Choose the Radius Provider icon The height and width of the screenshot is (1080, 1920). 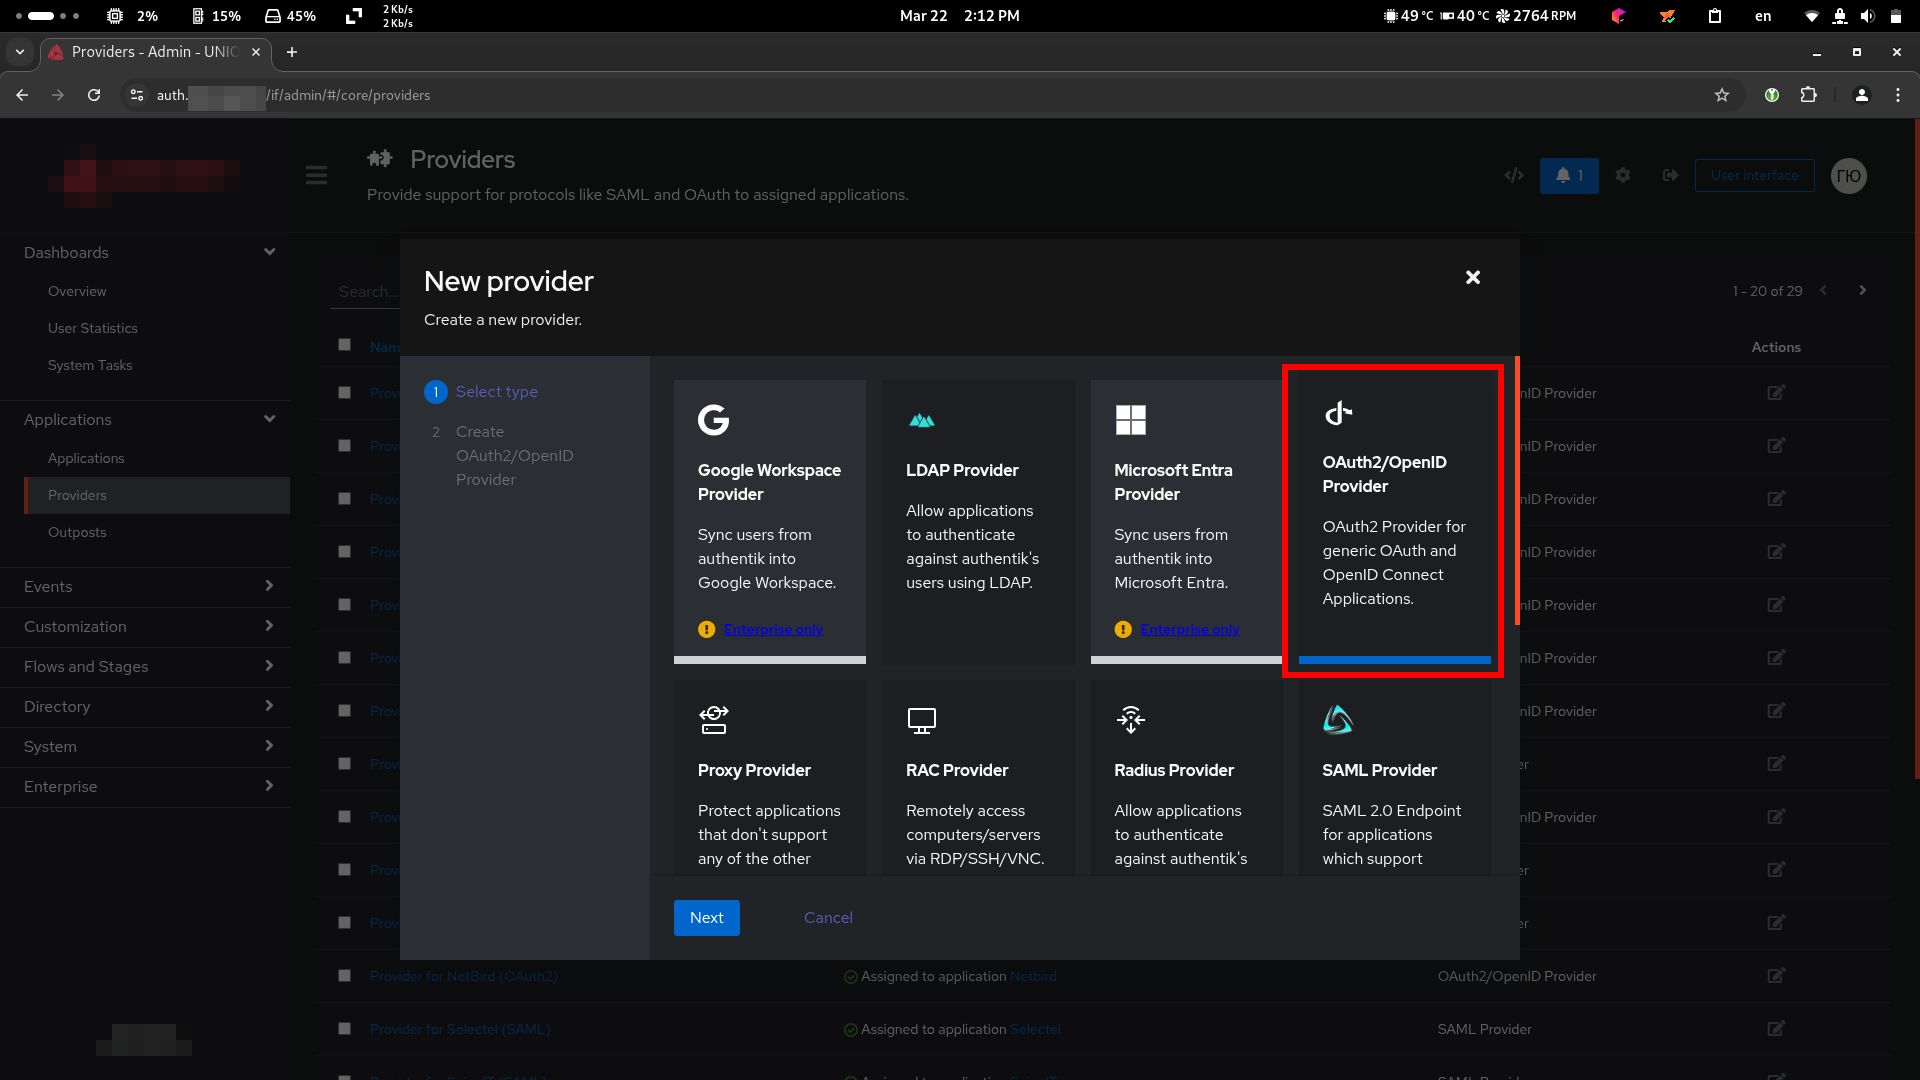point(1131,719)
